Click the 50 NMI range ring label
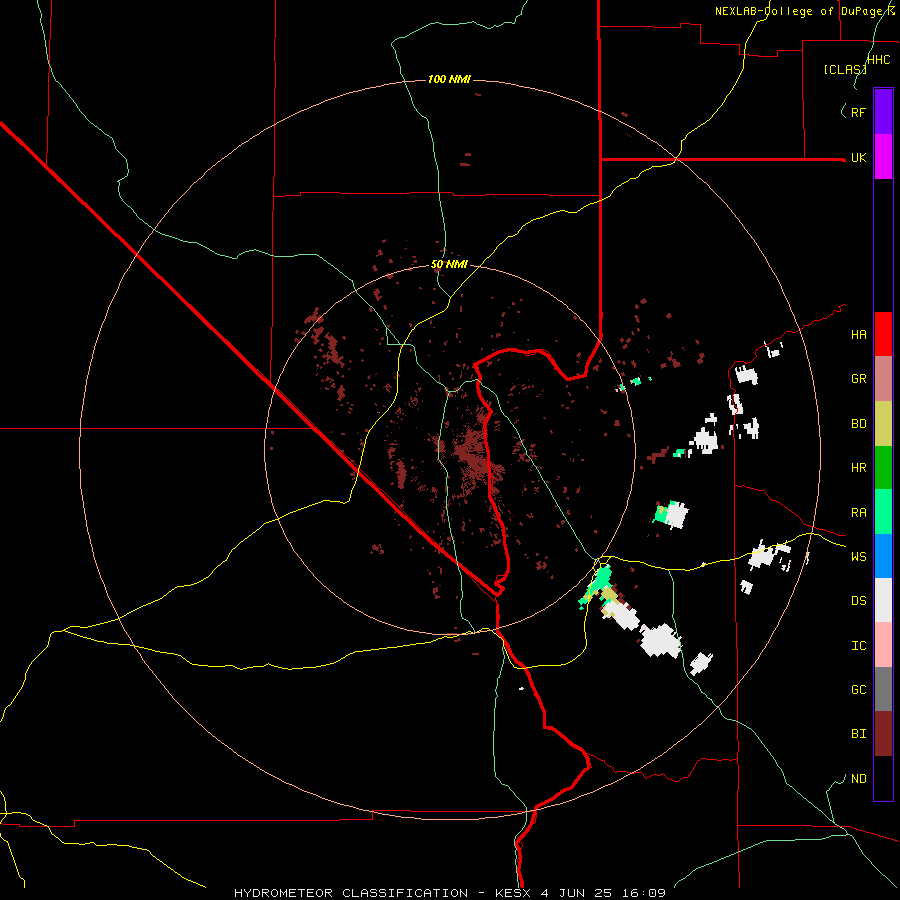The width and height of the screenshot is (900, 900). pos(449,265)
